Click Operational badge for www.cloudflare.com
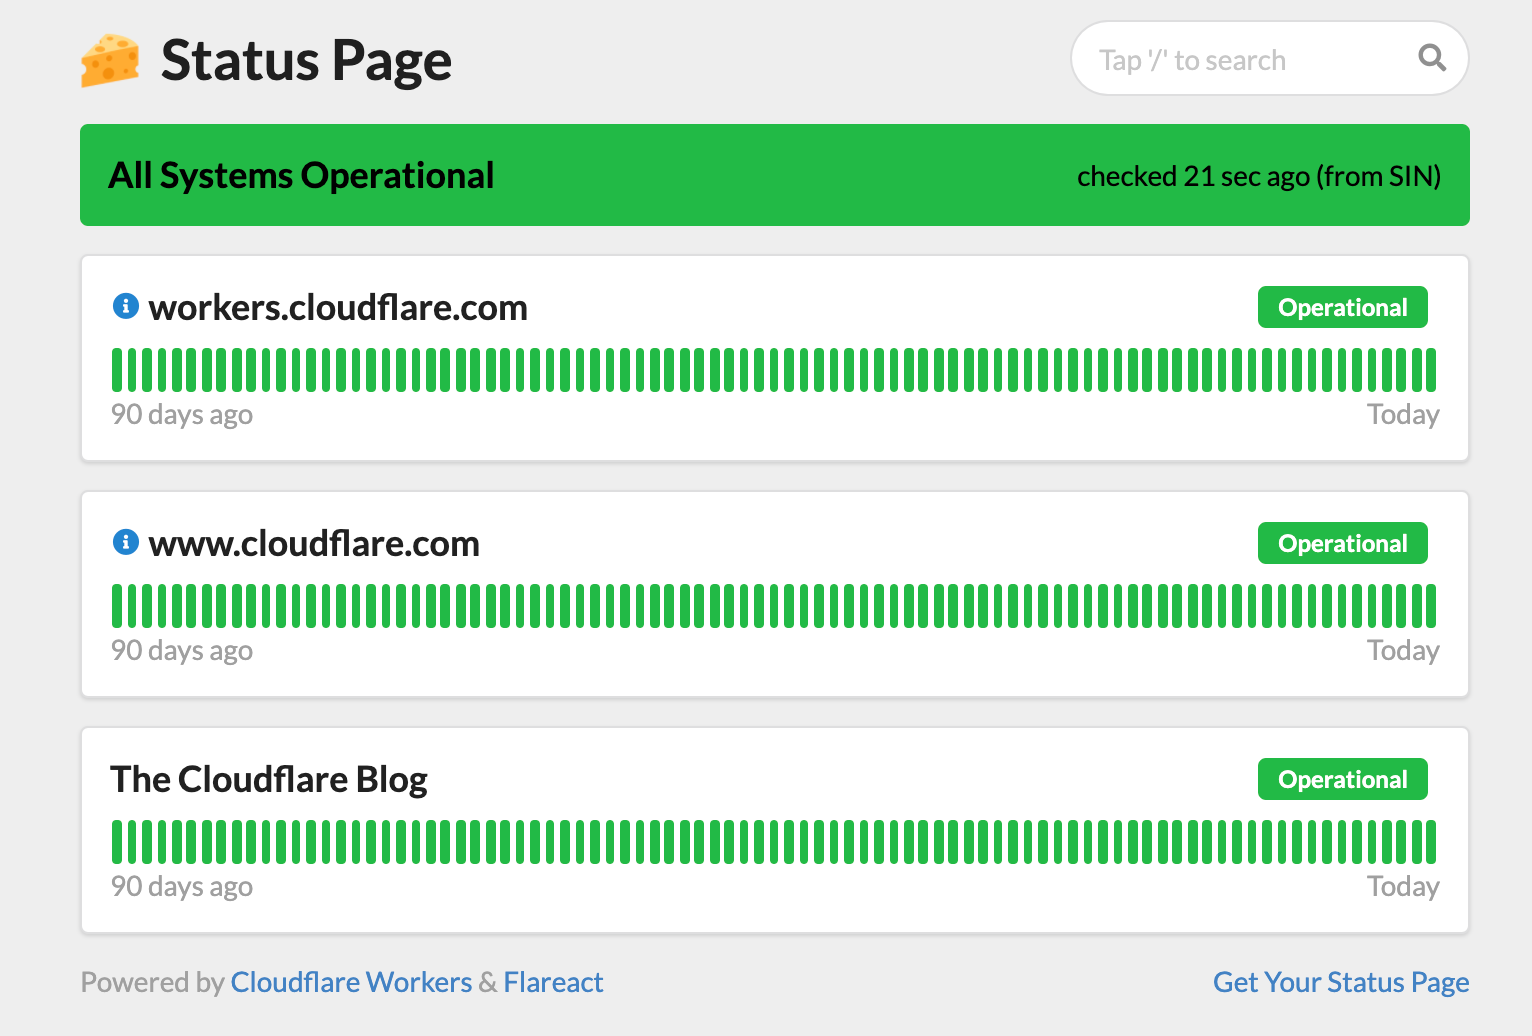 pyautogui.click(x=1342, y=543)
